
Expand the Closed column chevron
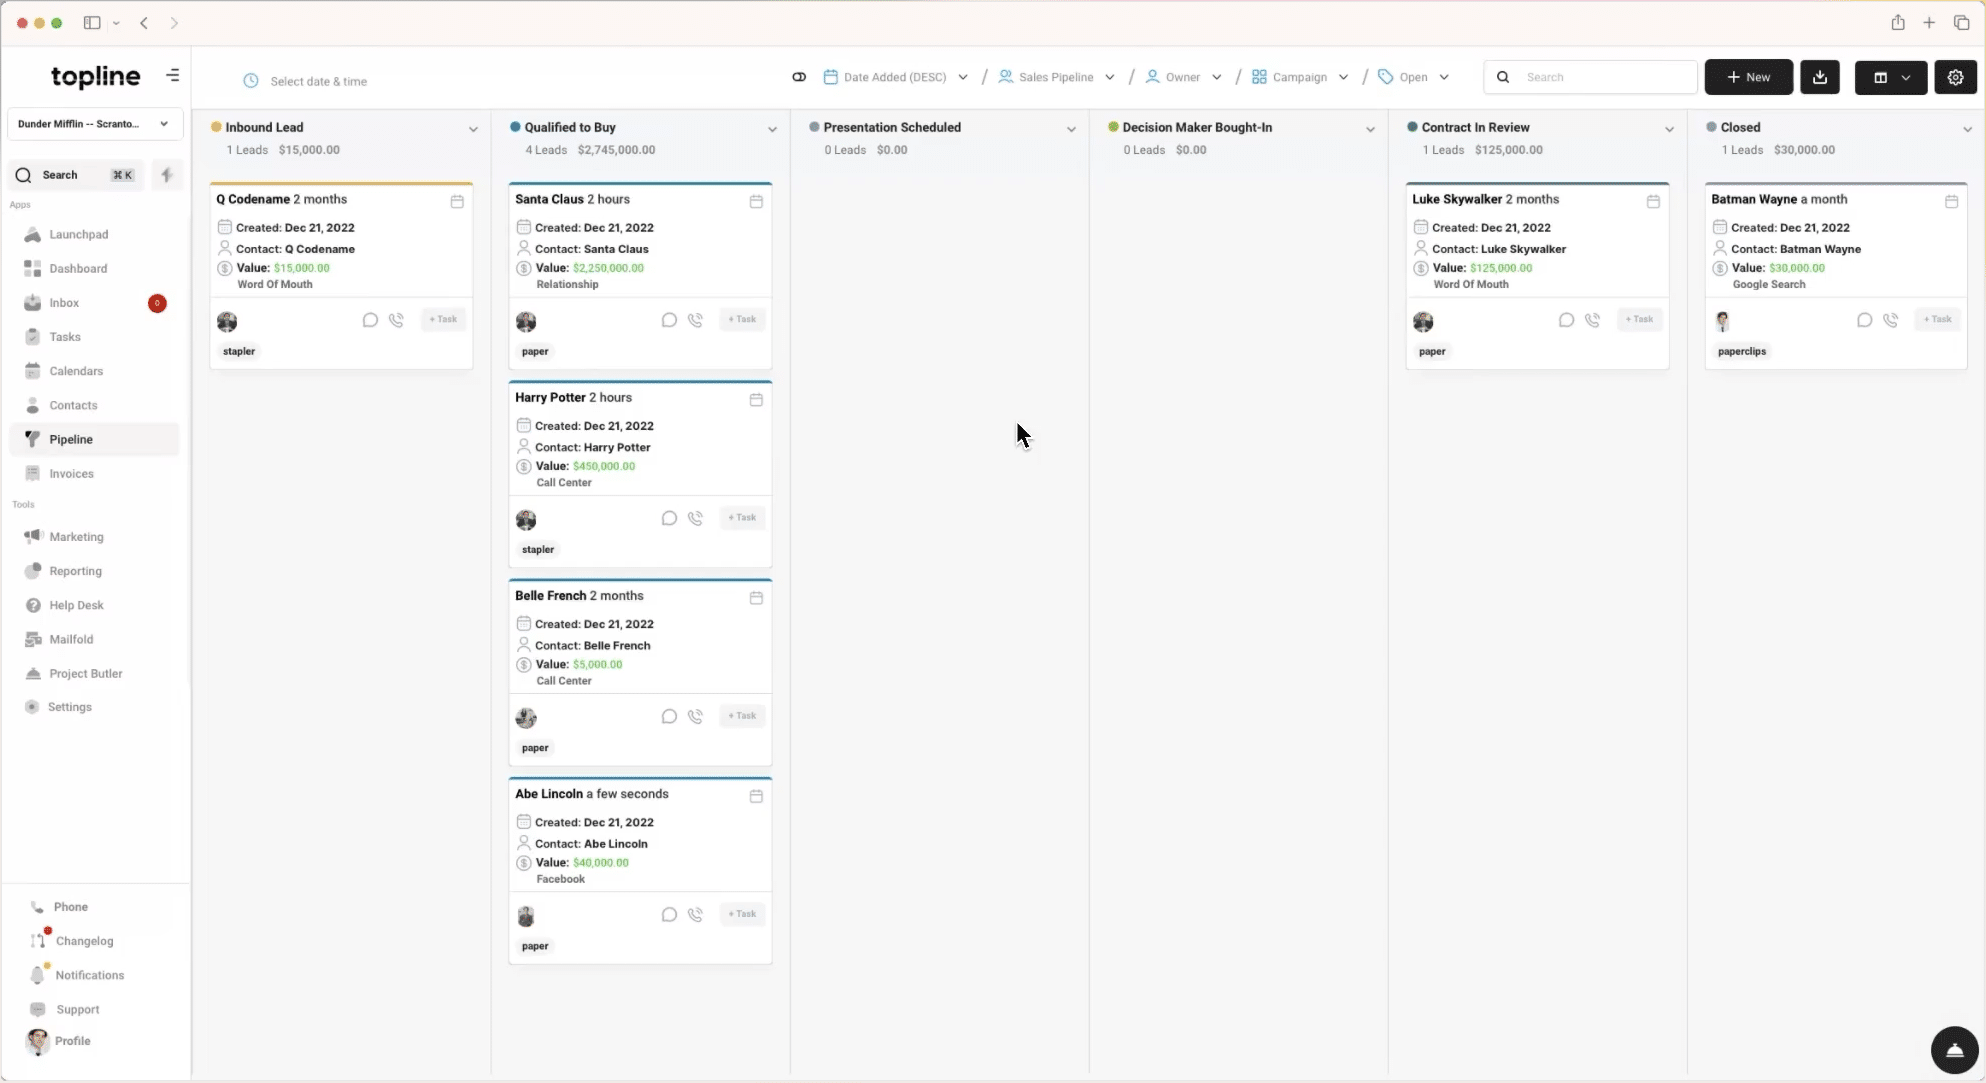point(1967,129)
